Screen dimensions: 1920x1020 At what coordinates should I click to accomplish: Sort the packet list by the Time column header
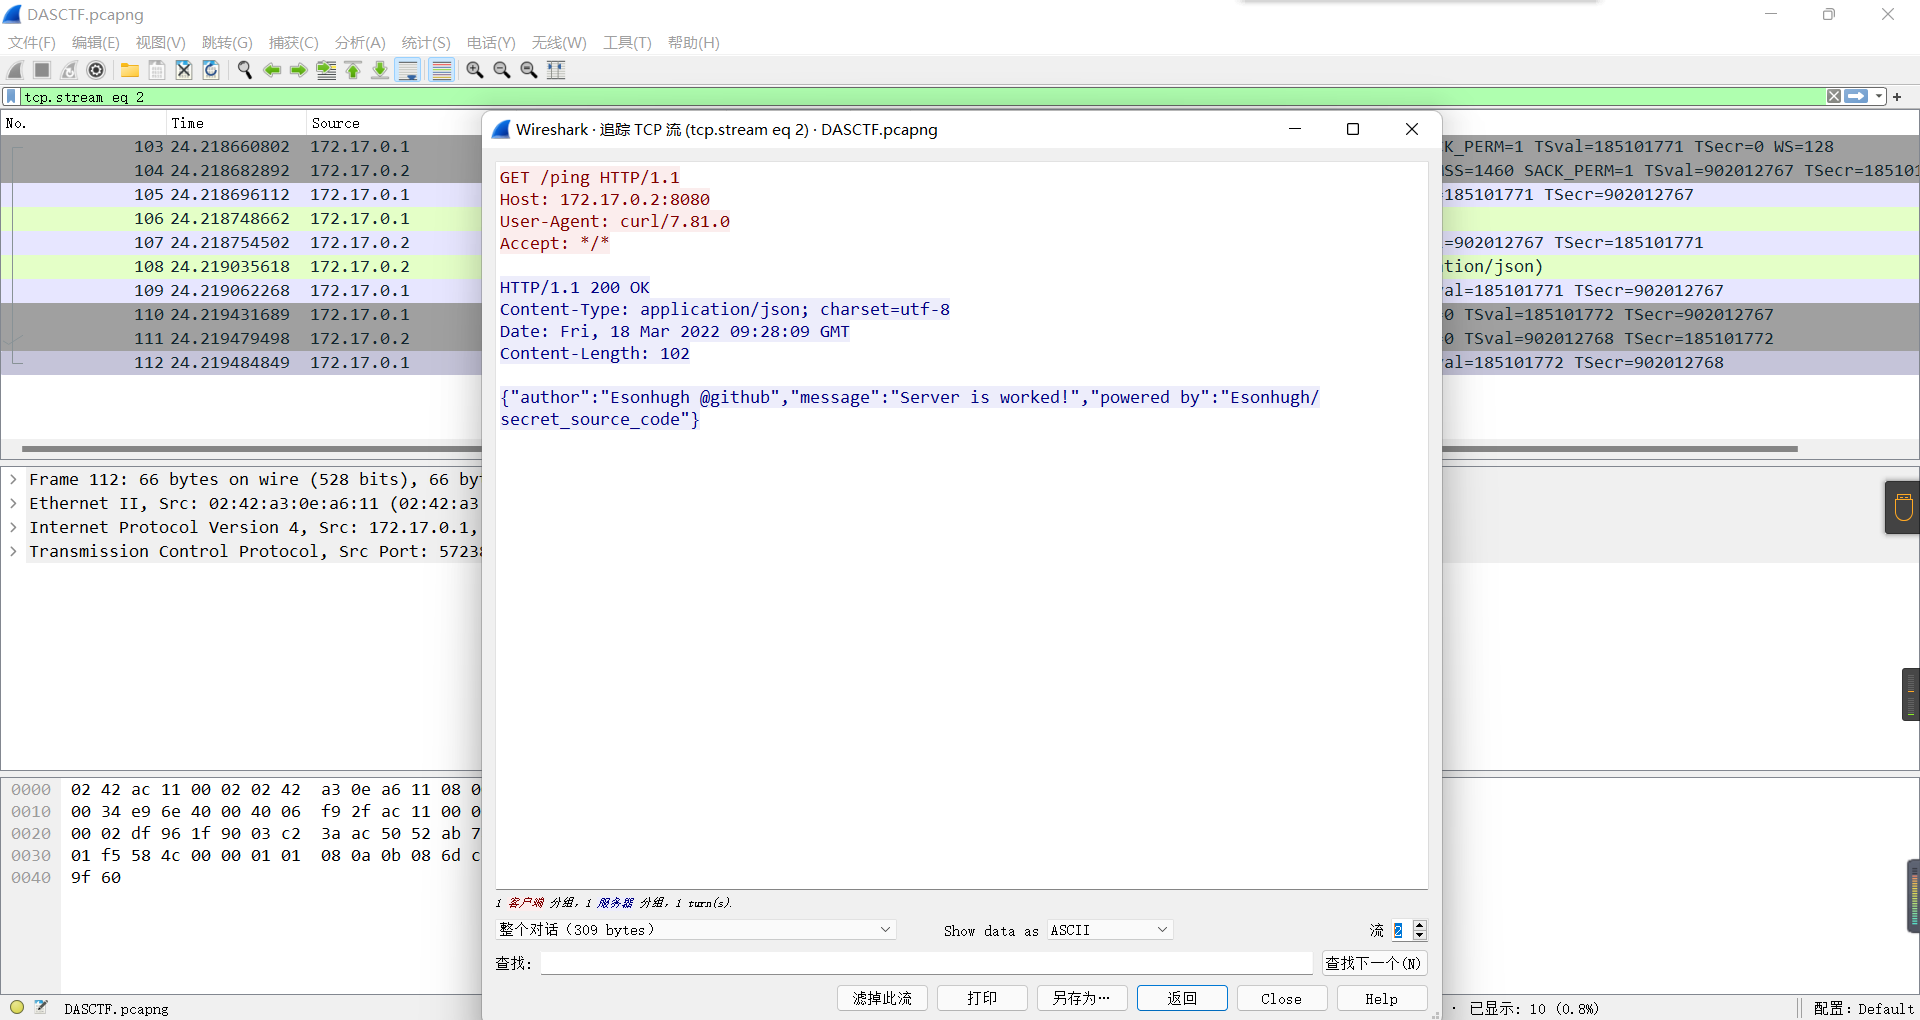(x=235, y=123)
